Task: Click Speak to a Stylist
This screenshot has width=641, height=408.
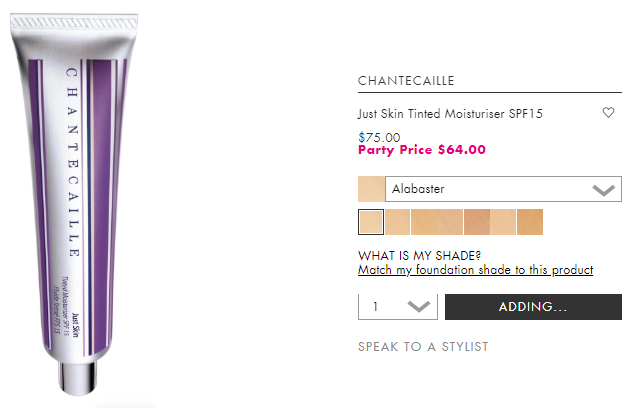Action: (x=423, y=347)
